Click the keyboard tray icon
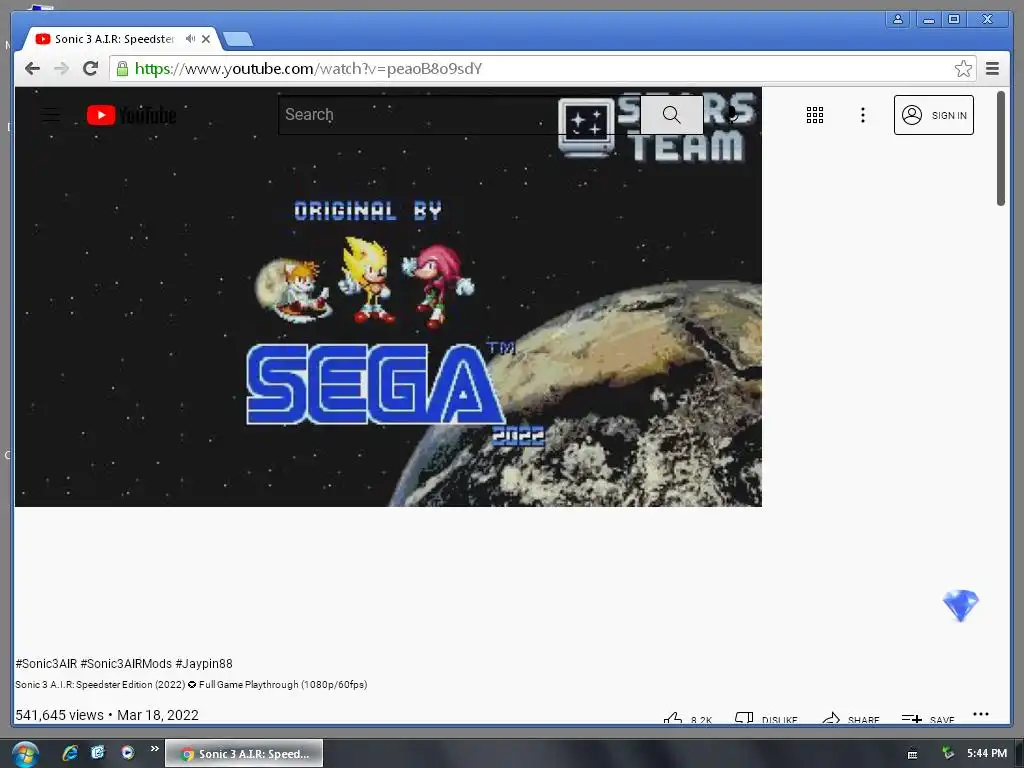 912,754
